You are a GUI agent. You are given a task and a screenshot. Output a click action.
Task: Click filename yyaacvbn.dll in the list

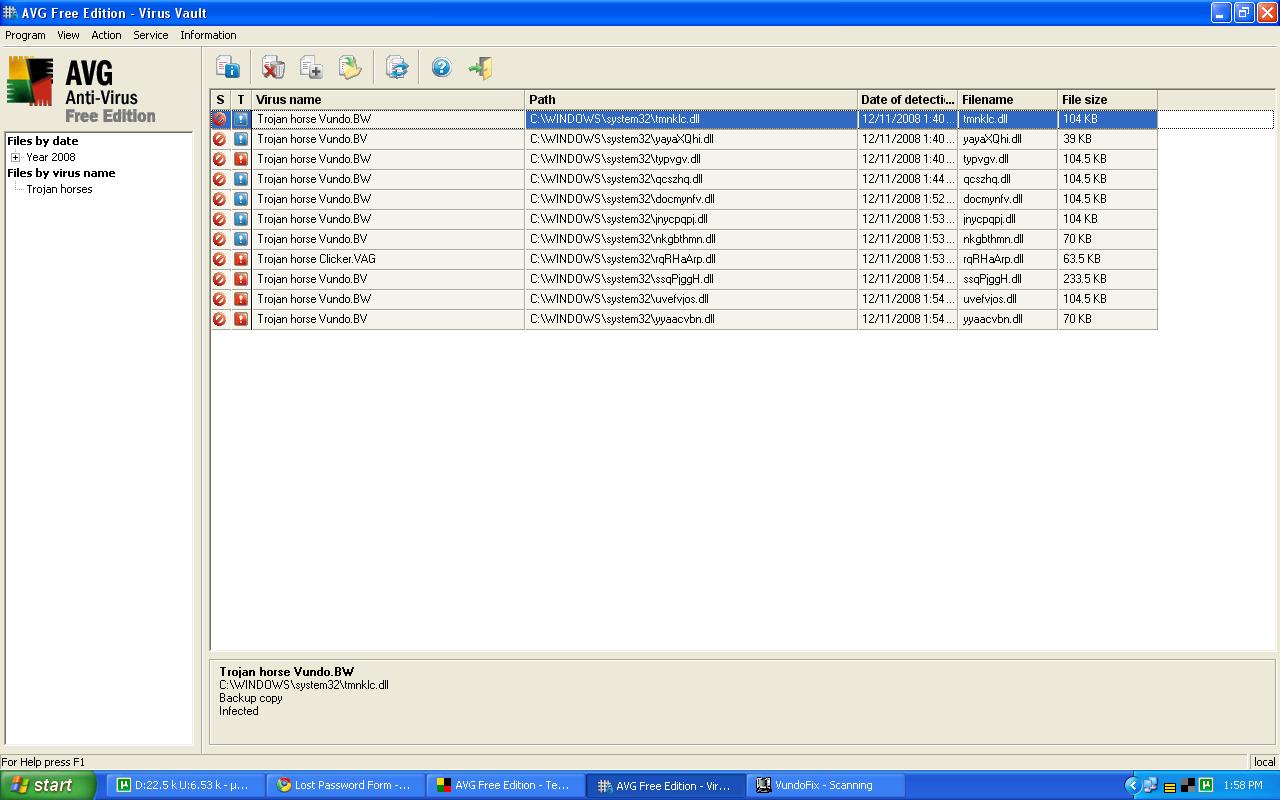point(992,319)
